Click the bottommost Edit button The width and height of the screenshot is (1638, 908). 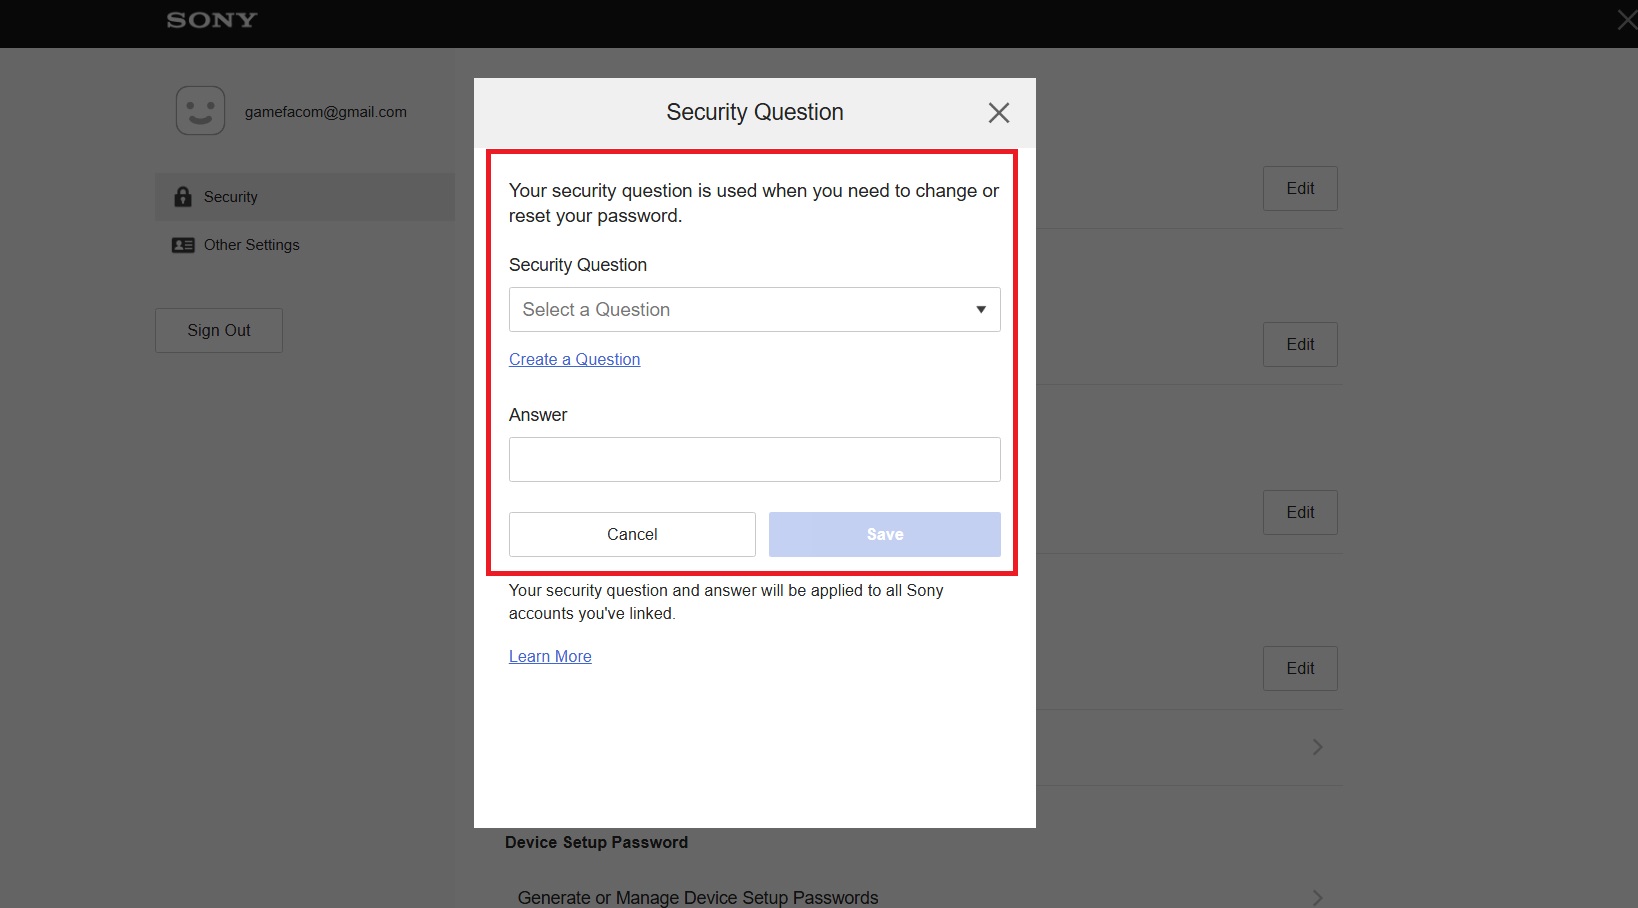coord(1300,669)
